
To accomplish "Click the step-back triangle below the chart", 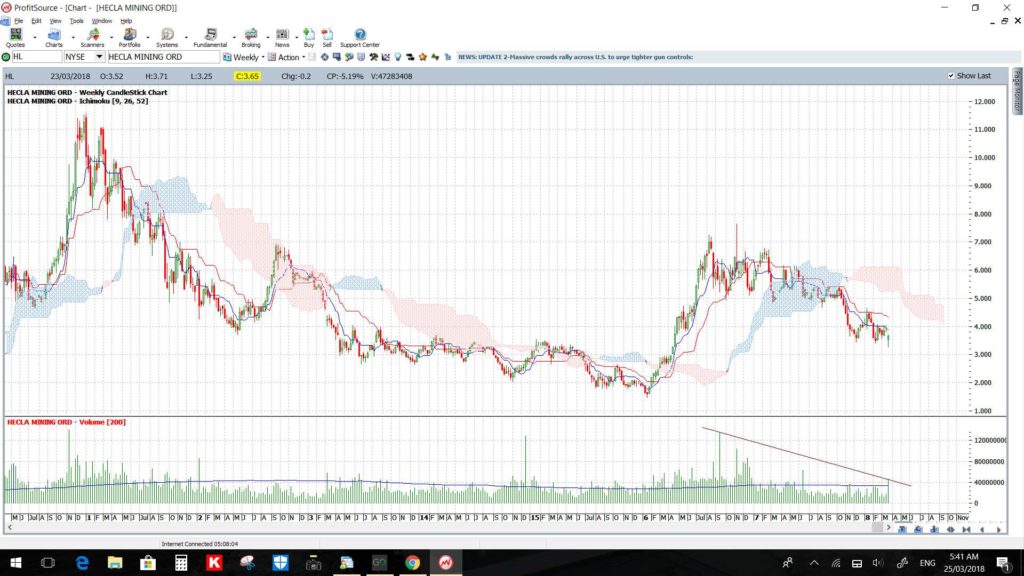I will (982, 530).
